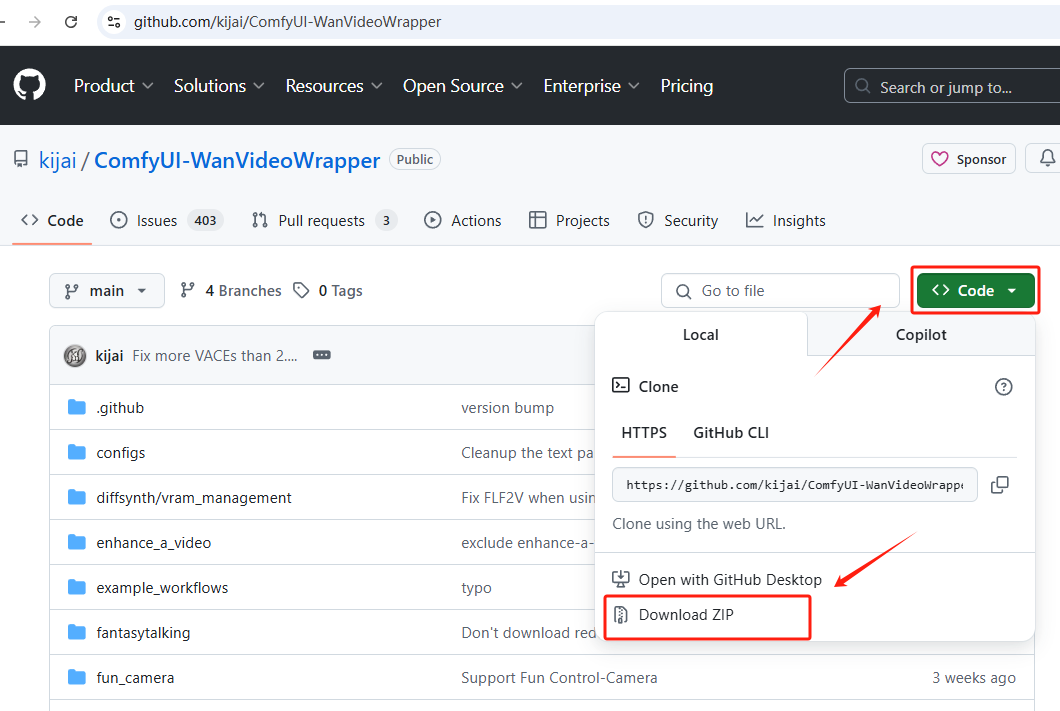Click the notifications bell icon
Screen dimensions: 1060x711
[x=1046, y=158]
